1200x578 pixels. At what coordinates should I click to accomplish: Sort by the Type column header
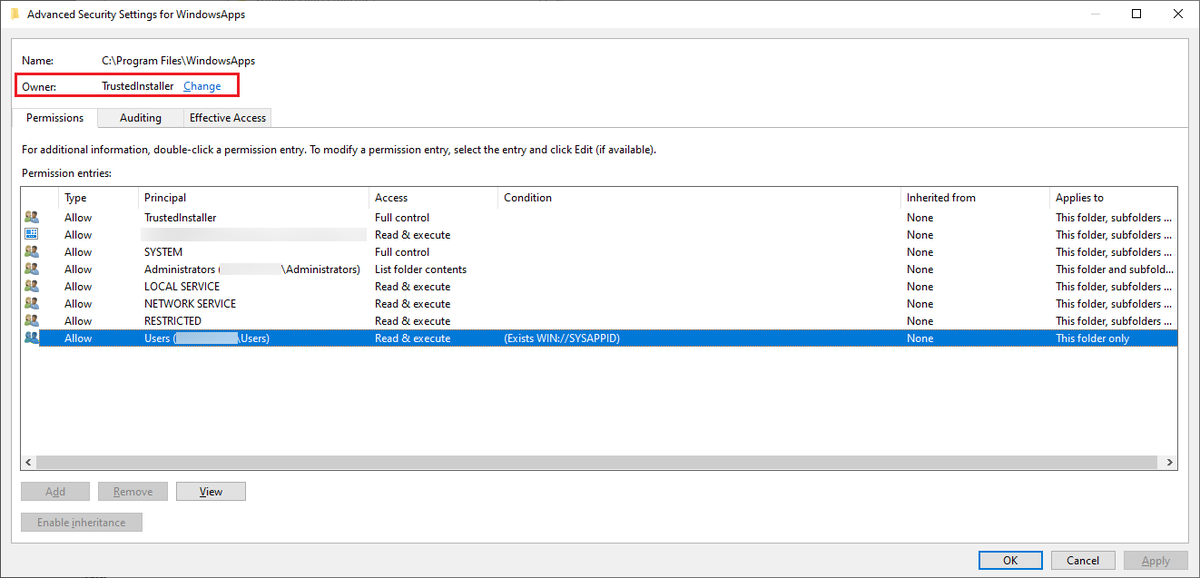pyautogui.click(x=98, y=198)
